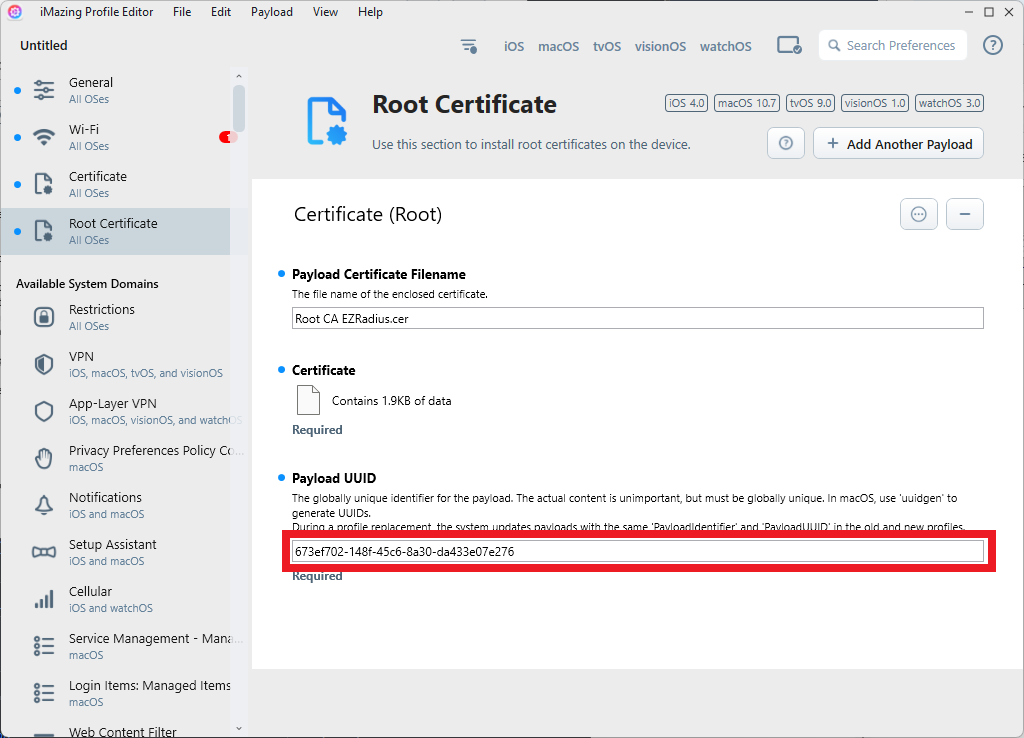This screenshot has height=738, width=1024.
Task: Click the Privacy Preferences hand icon
Action: pos(44,458)
